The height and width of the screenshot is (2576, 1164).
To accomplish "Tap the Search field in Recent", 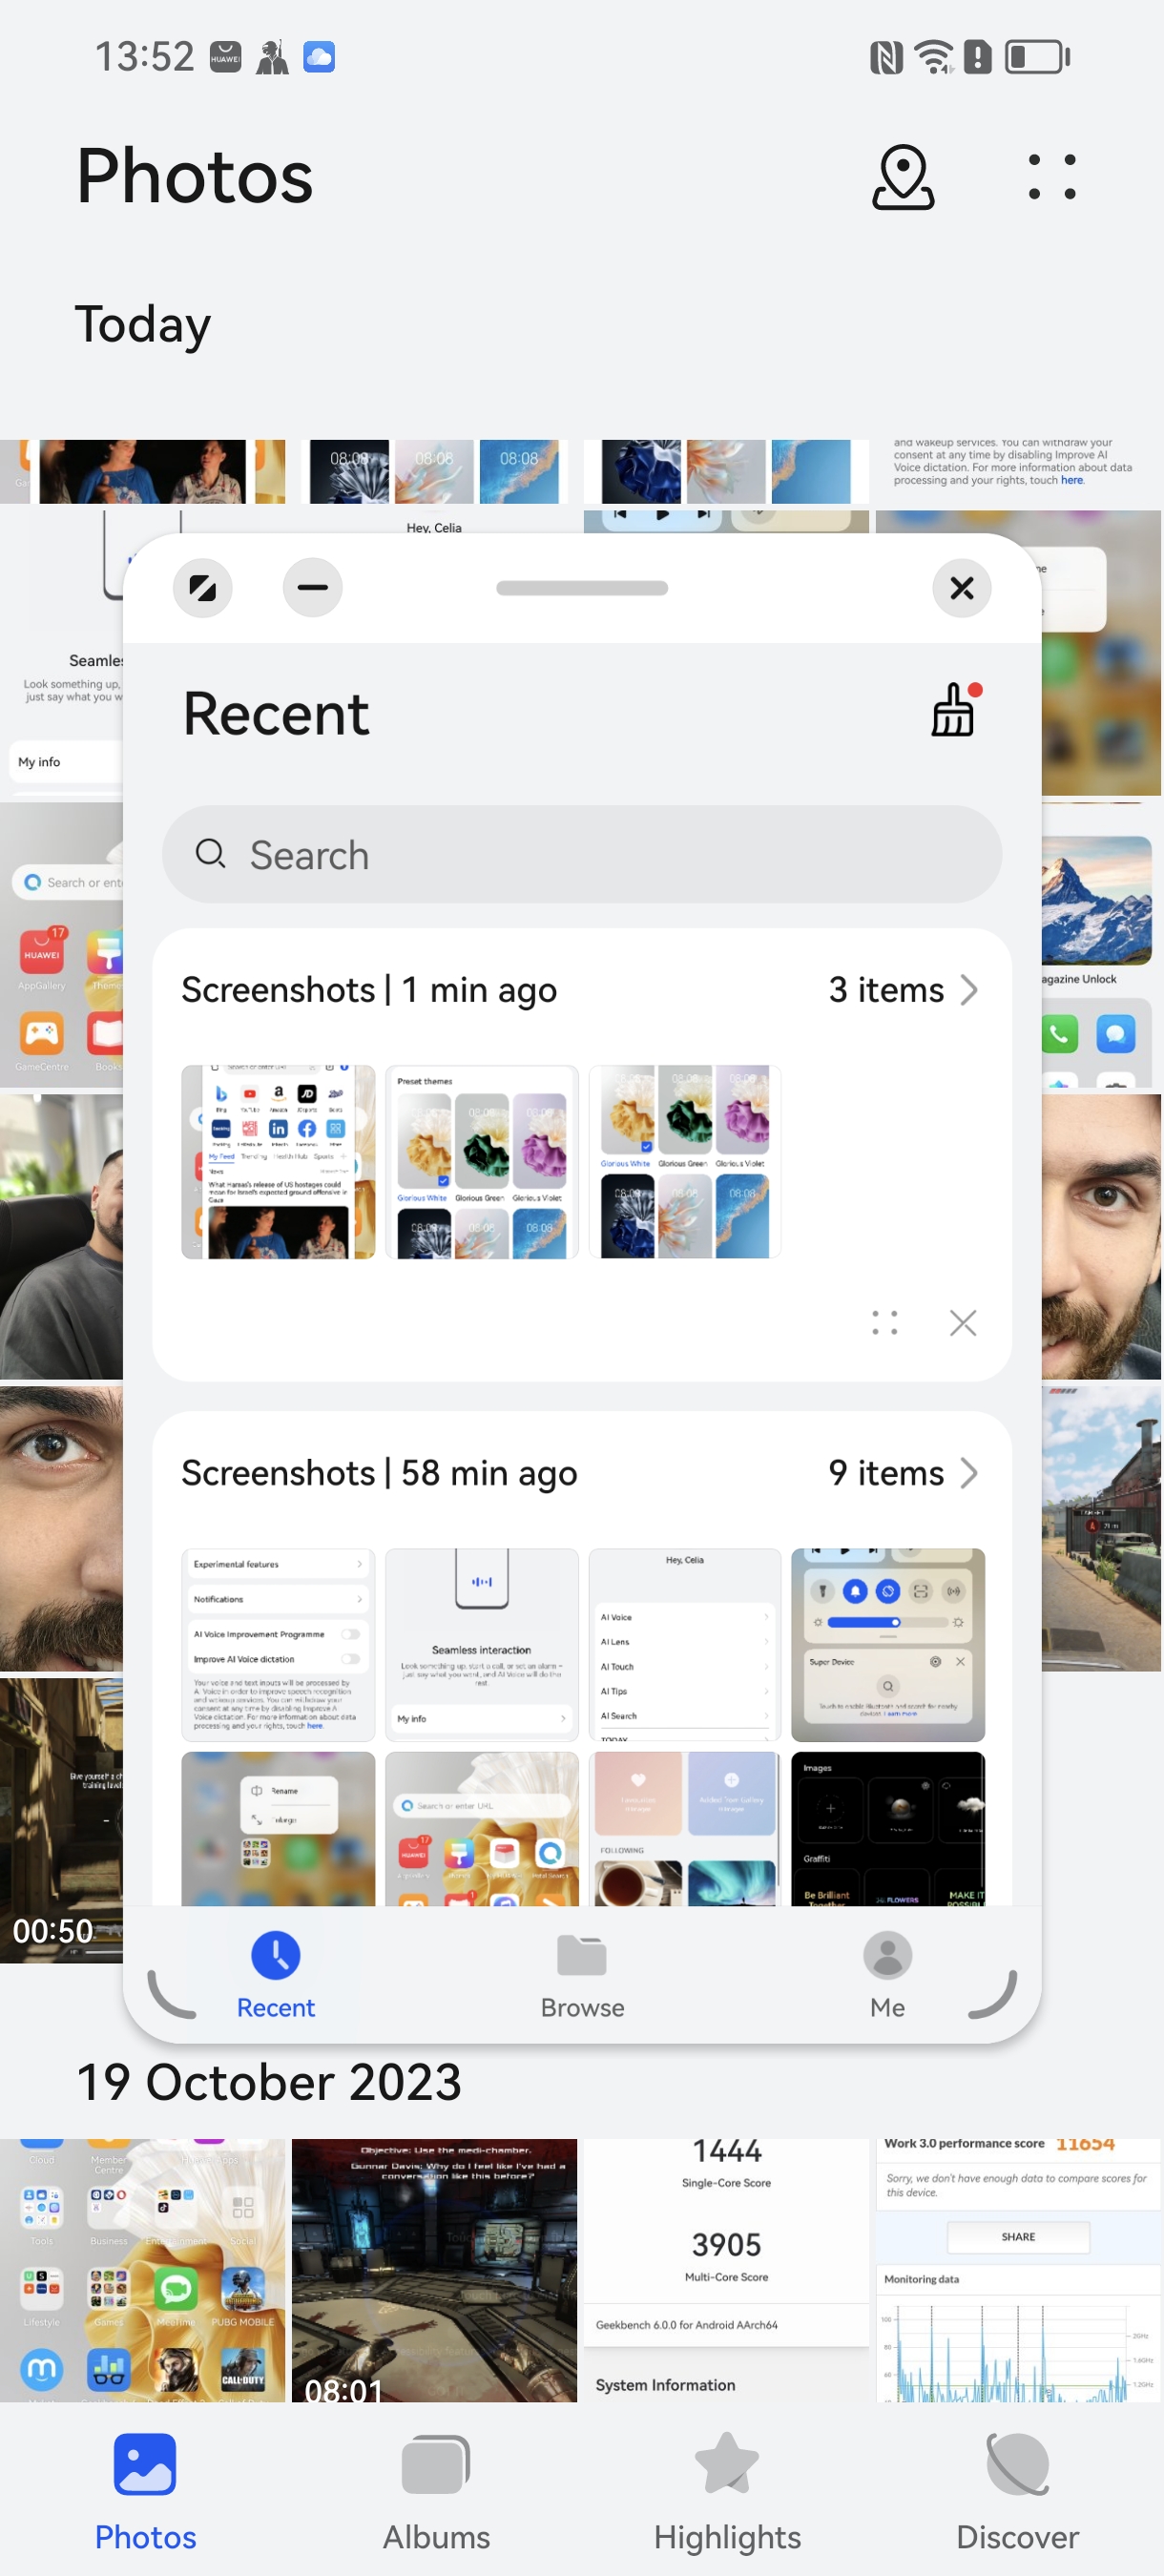I will pyautogui.click(x=582, y=855).
